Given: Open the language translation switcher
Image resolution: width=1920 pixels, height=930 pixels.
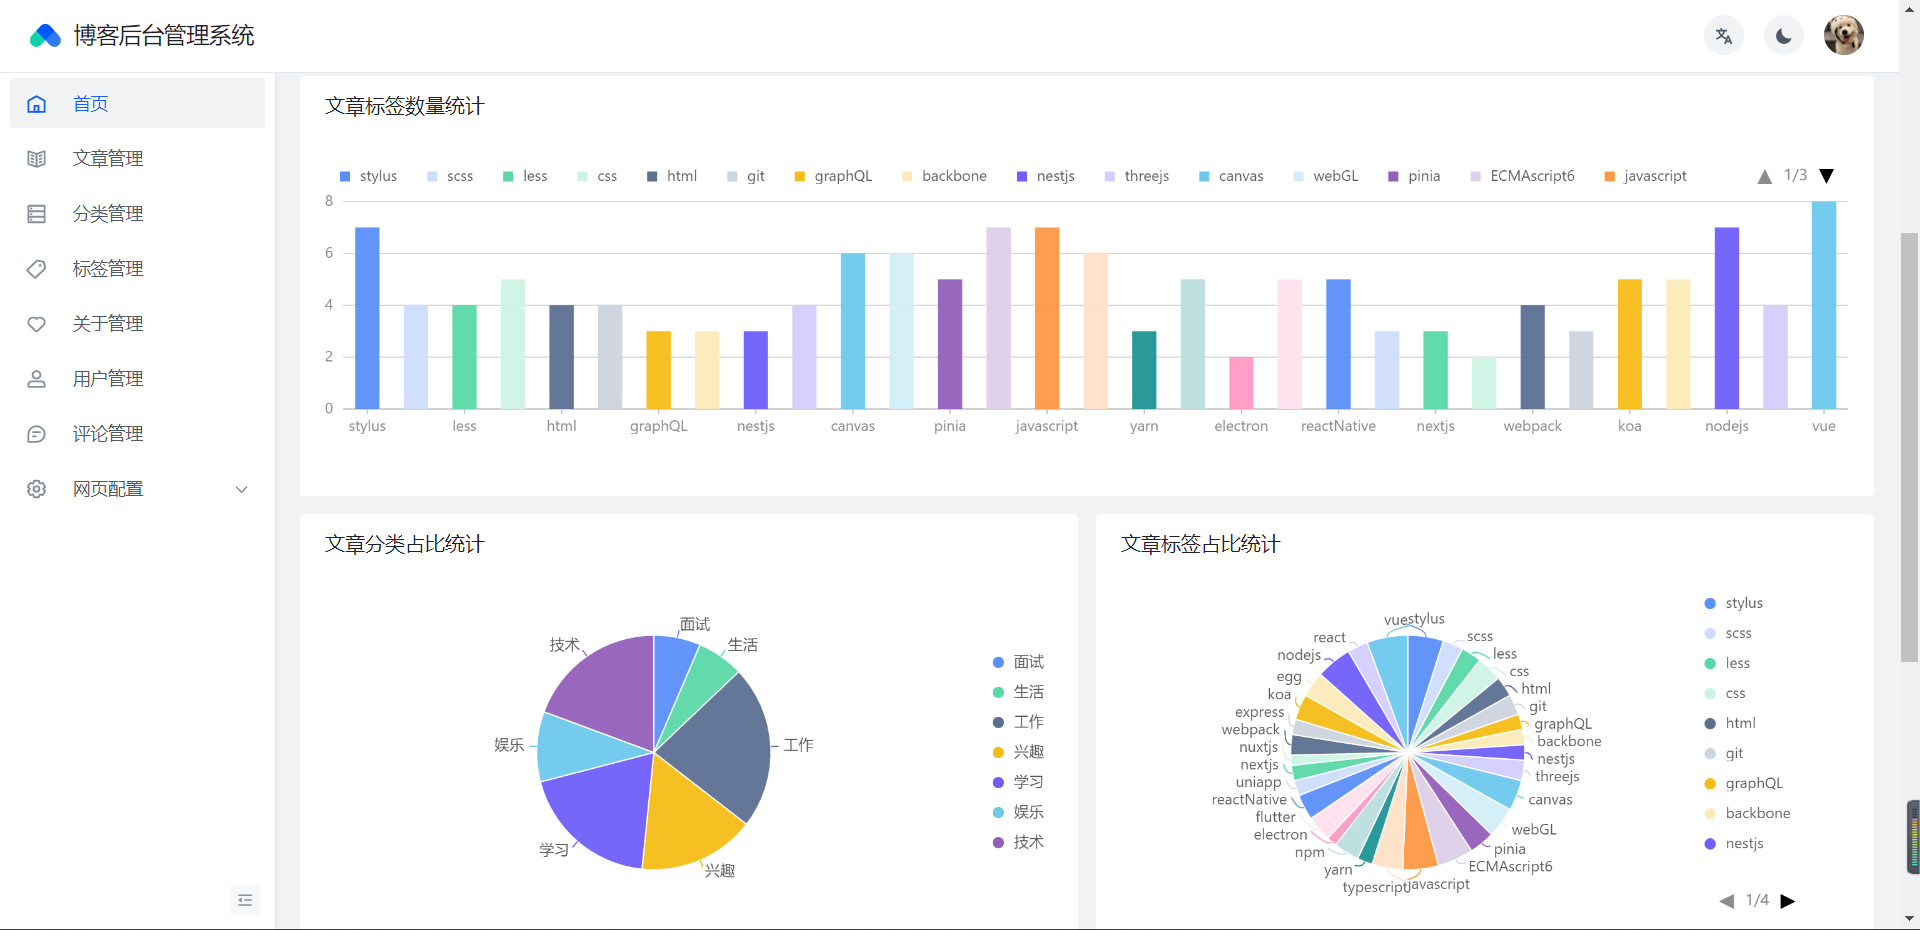Looking at the screenshot, I should click(x=1724, y=36).
